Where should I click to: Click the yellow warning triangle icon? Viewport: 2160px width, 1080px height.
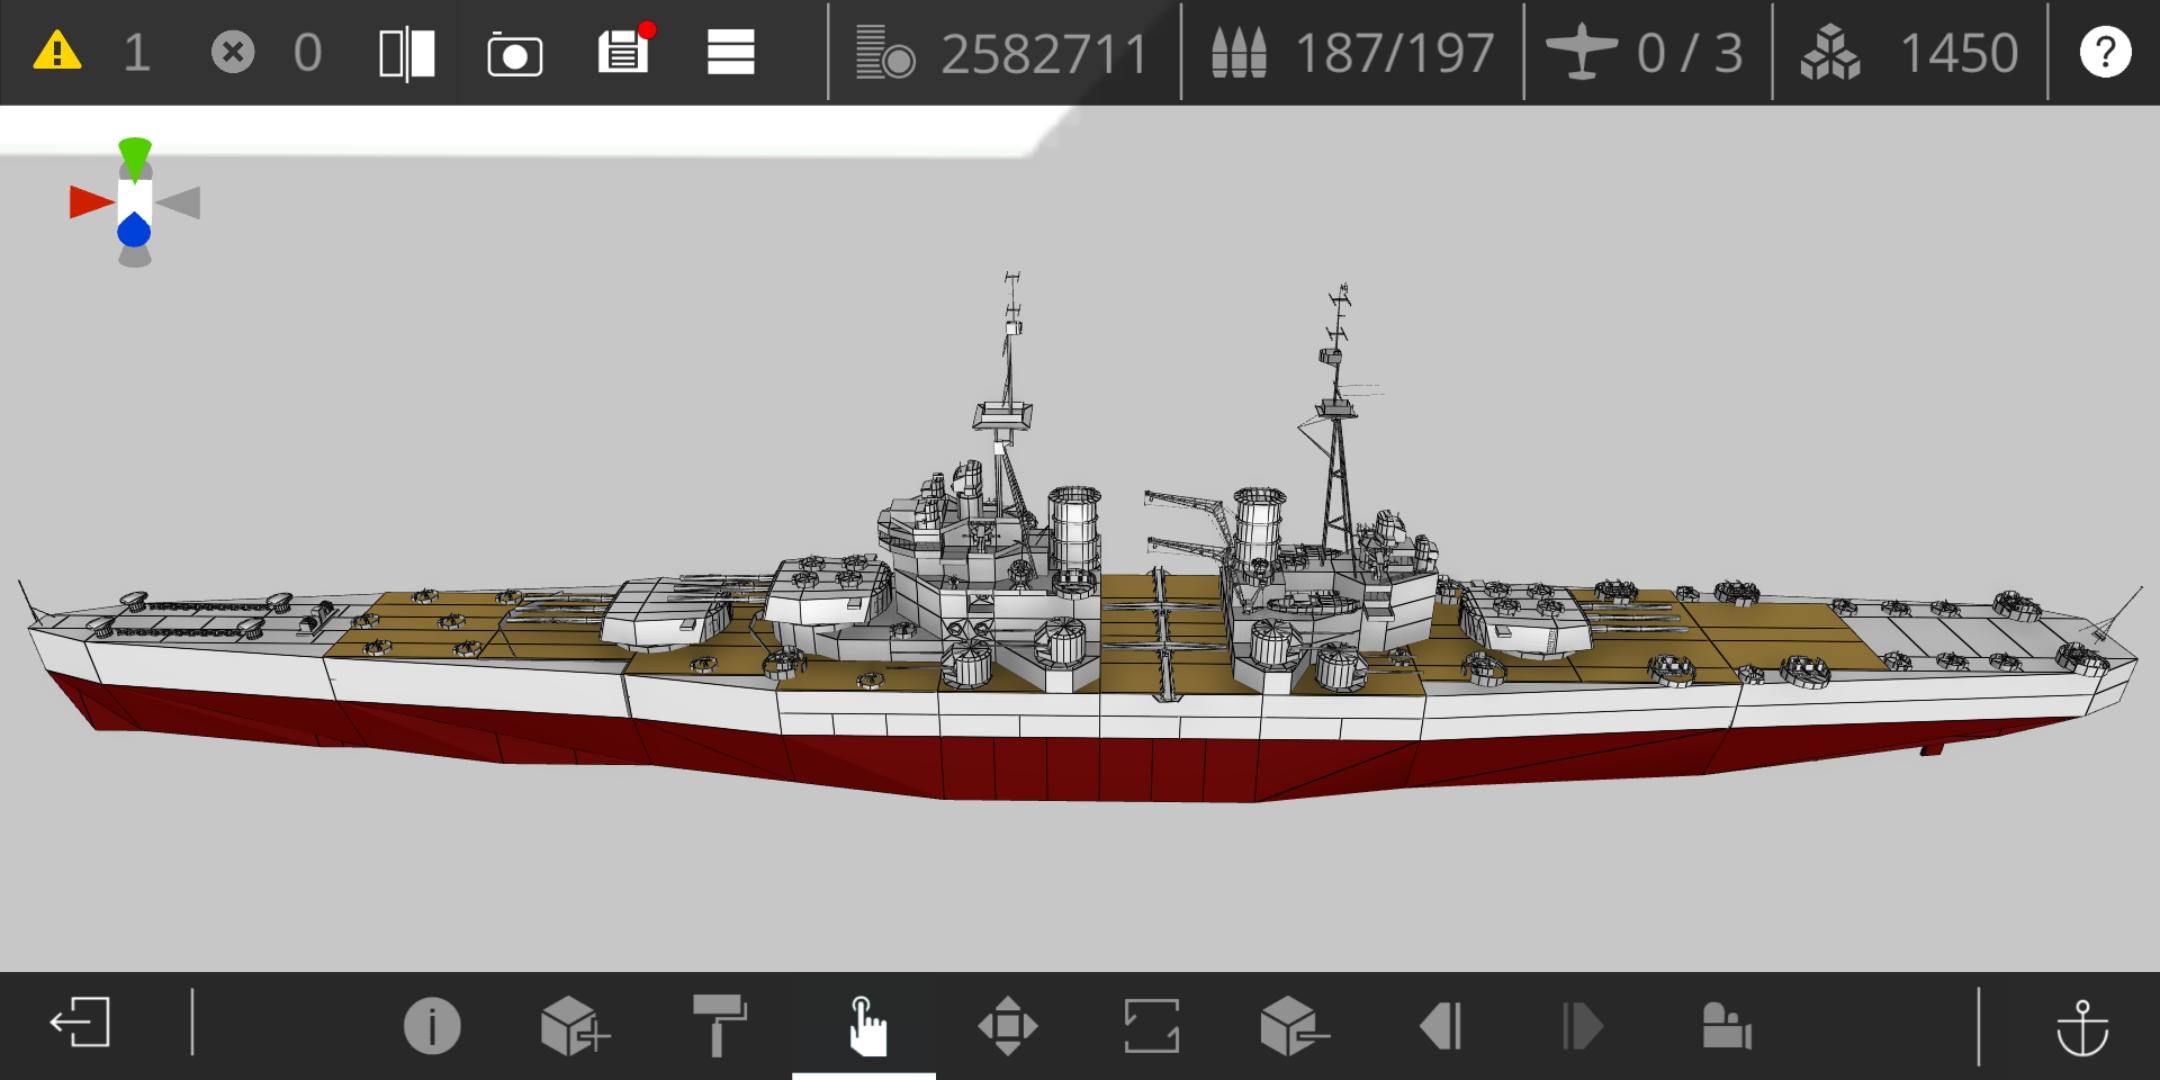57,51
